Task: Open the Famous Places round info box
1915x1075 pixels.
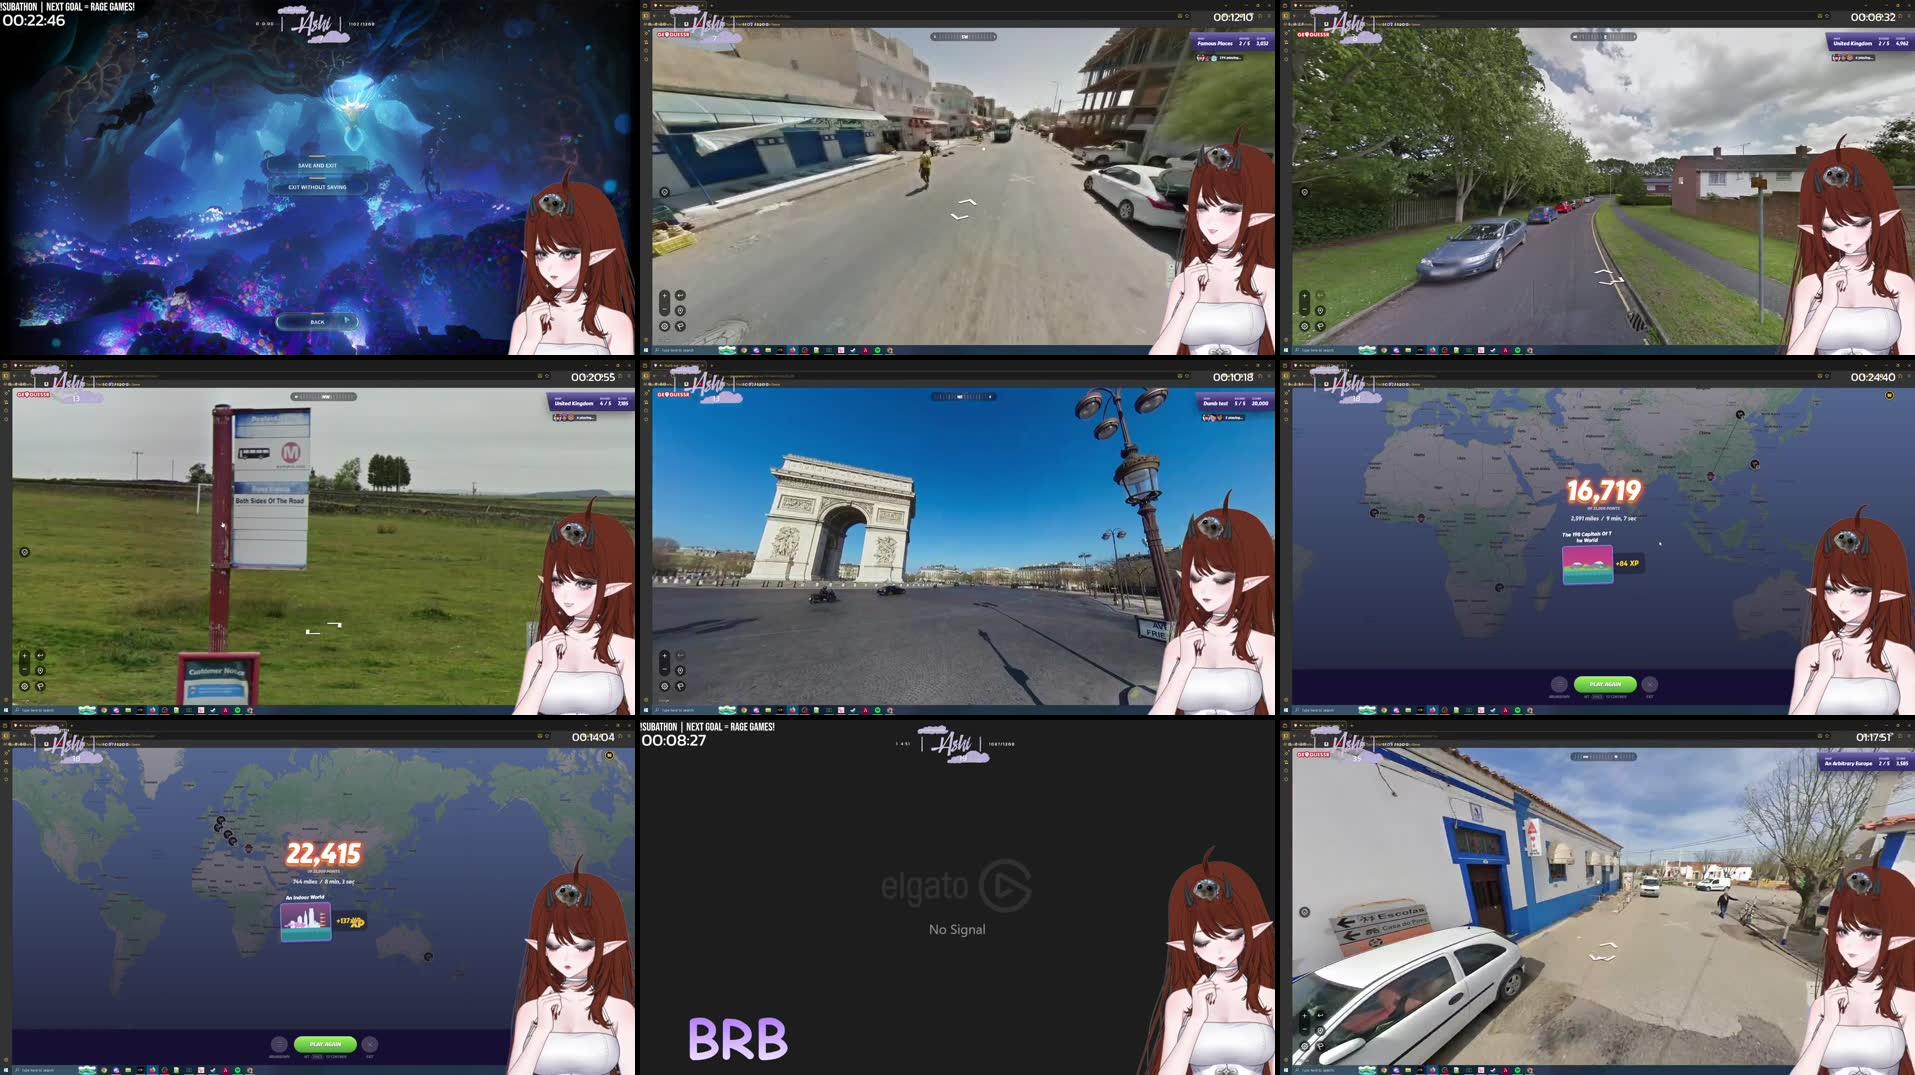Action: [x=1232, y=43]
